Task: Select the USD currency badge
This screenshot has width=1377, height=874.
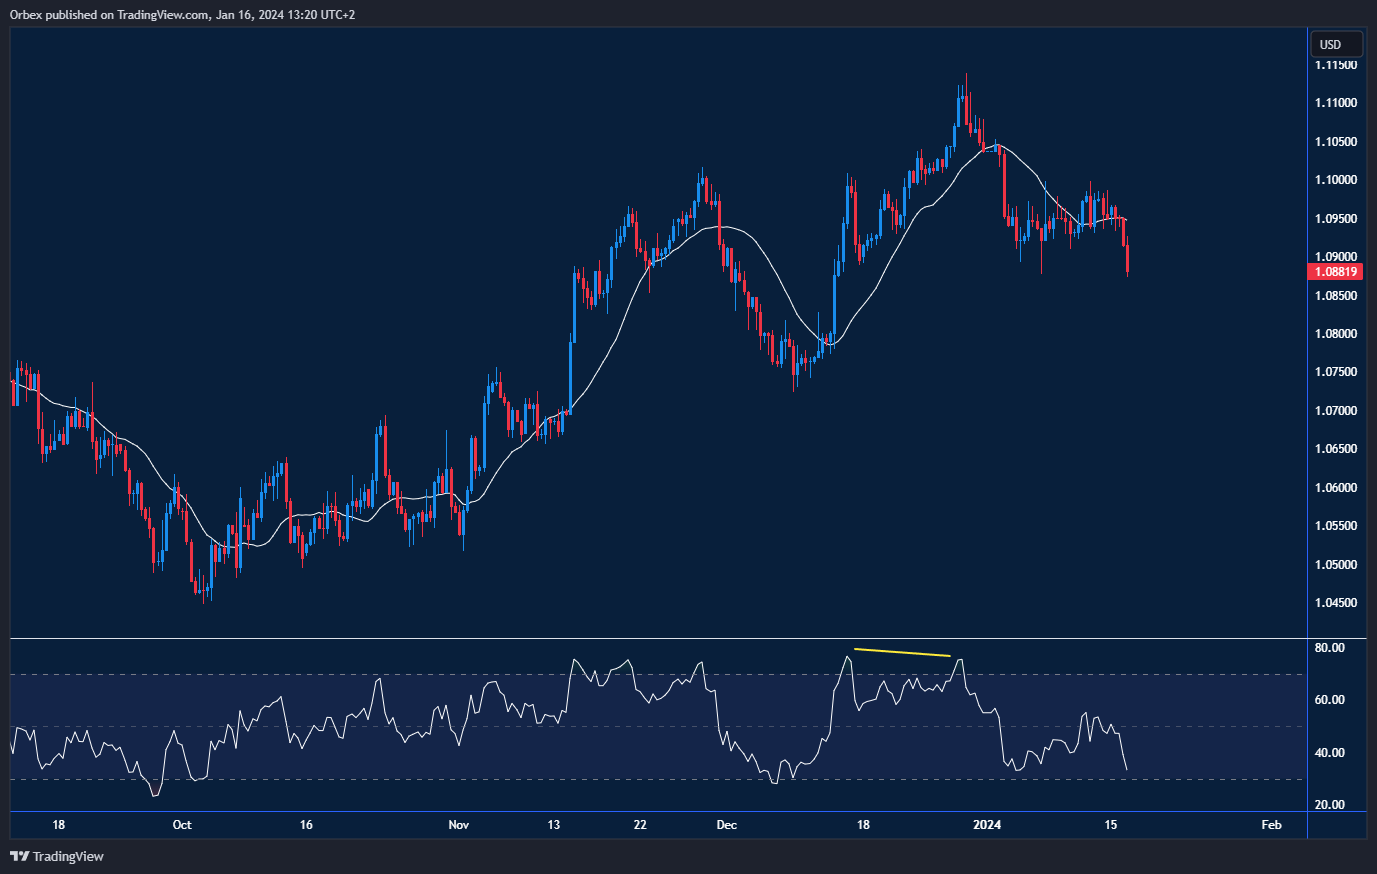Action: point(1336,44)
